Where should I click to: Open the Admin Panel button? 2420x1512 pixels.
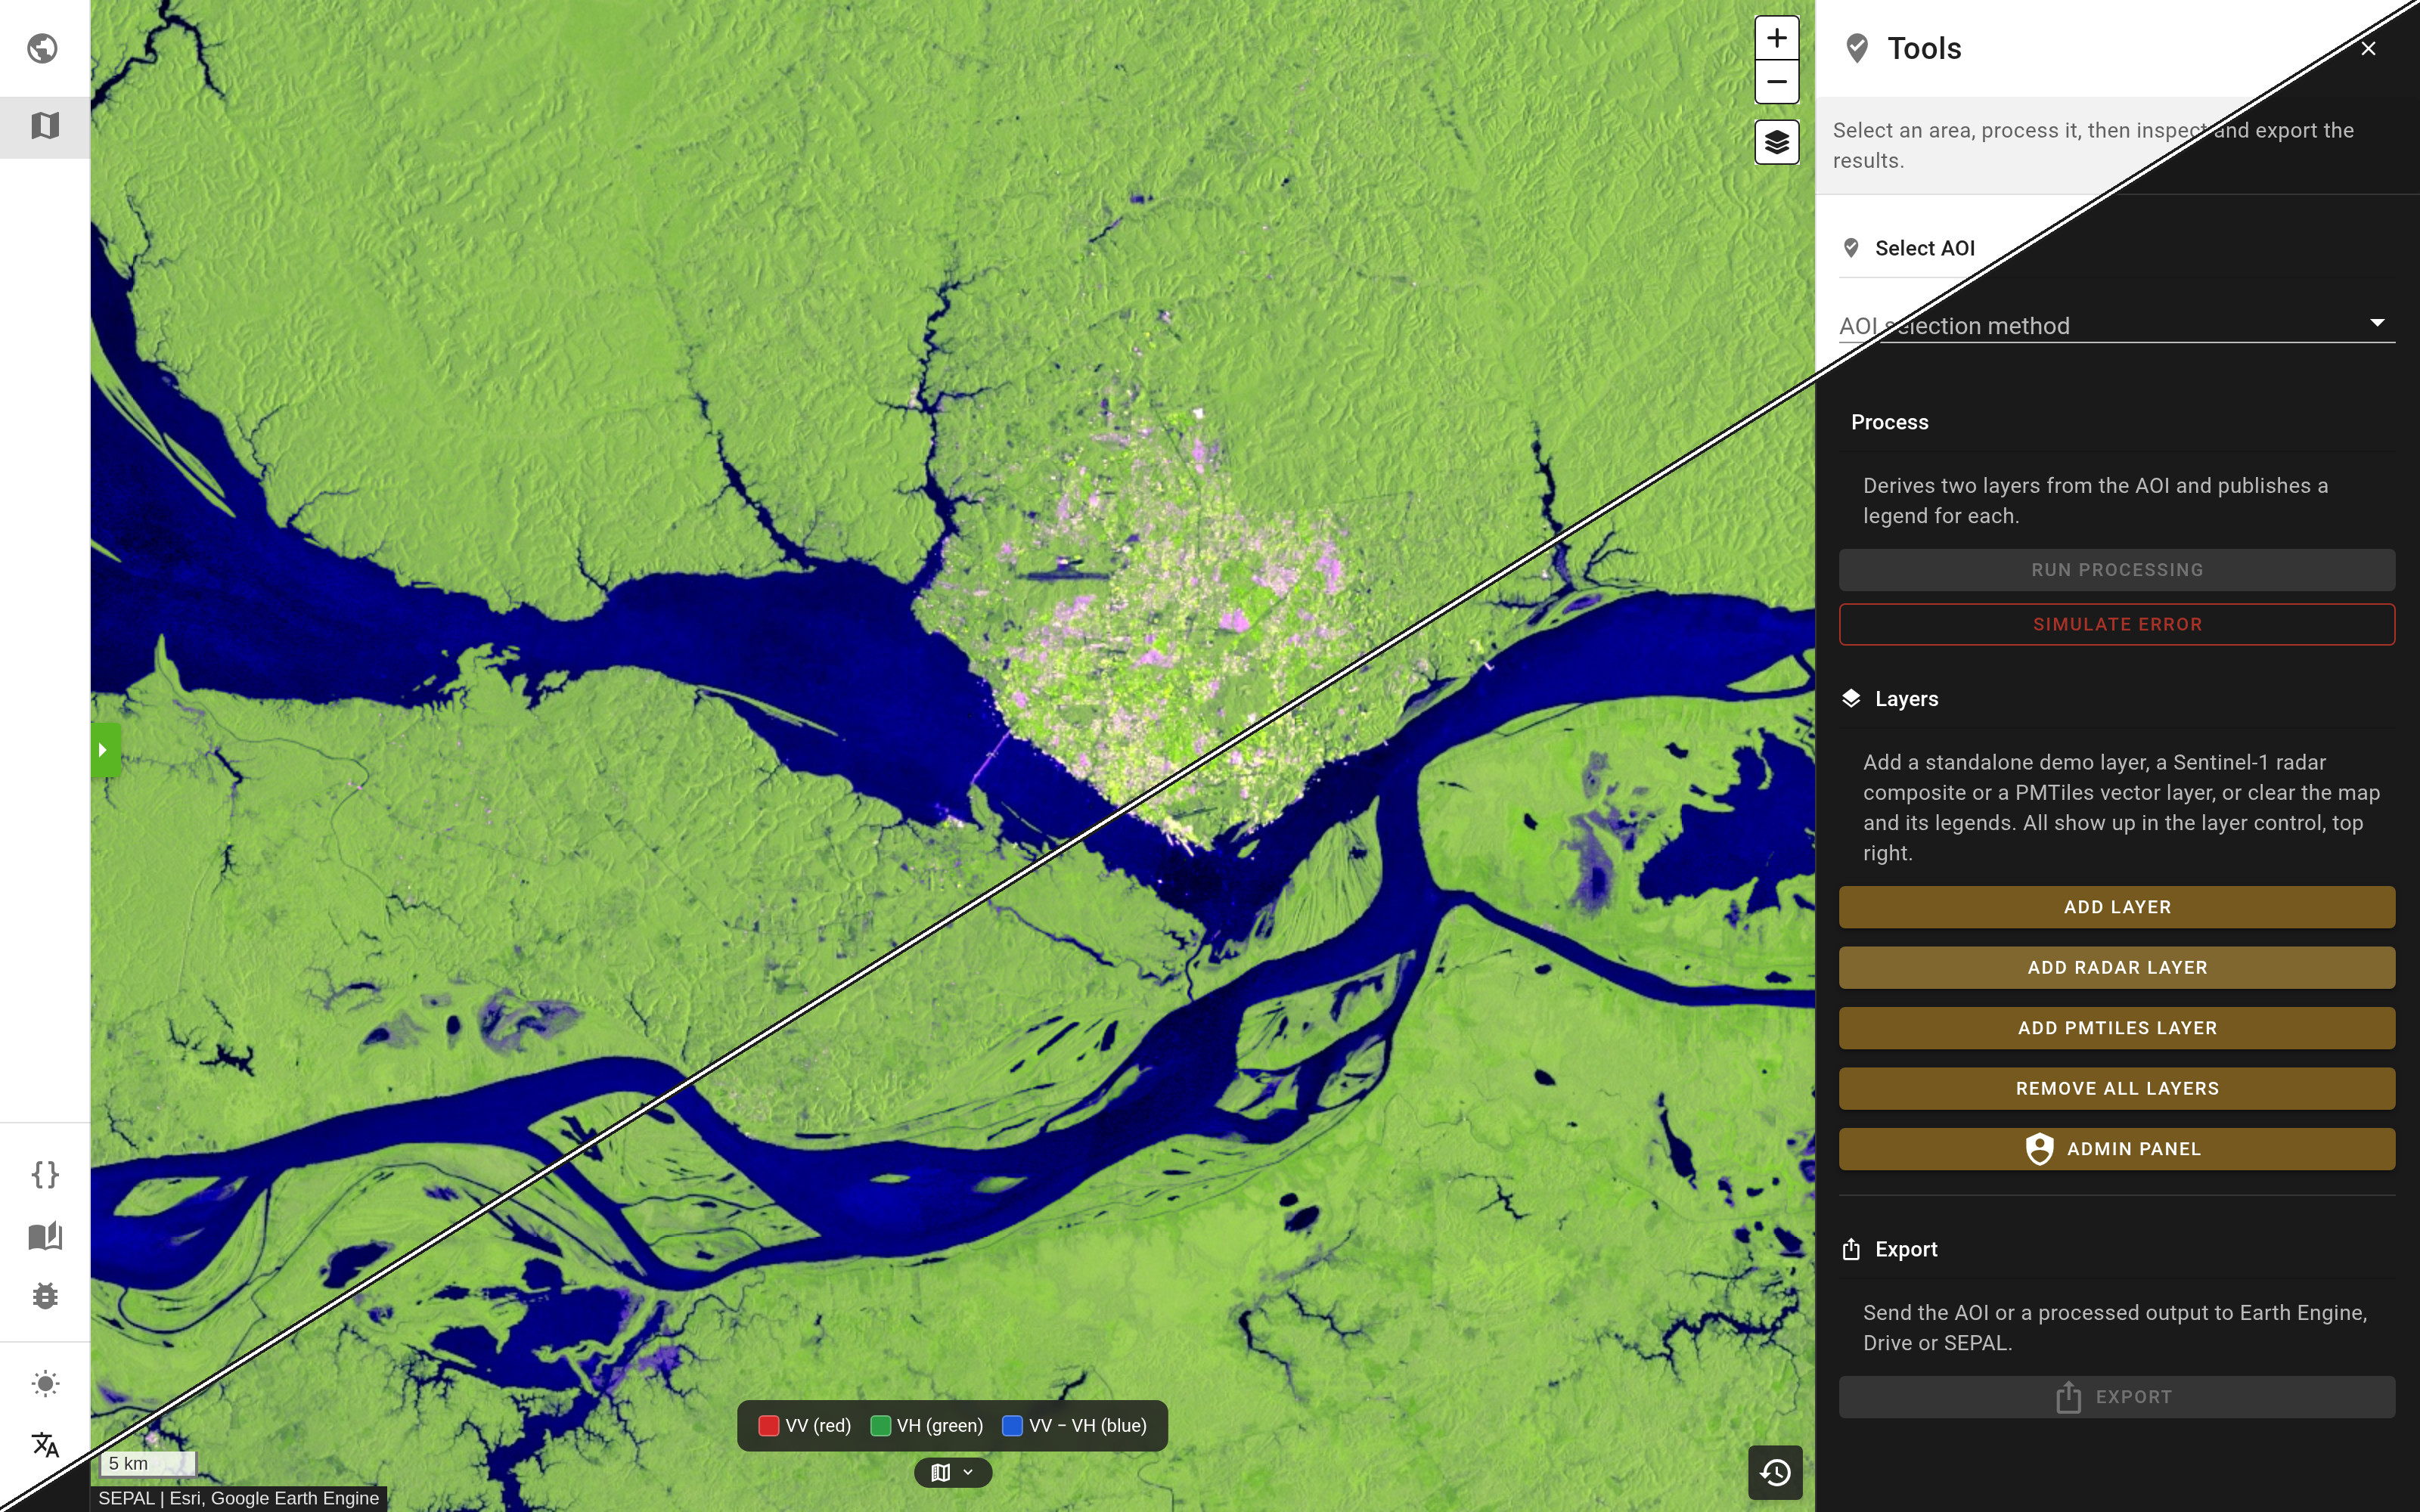(2117, 1149)
